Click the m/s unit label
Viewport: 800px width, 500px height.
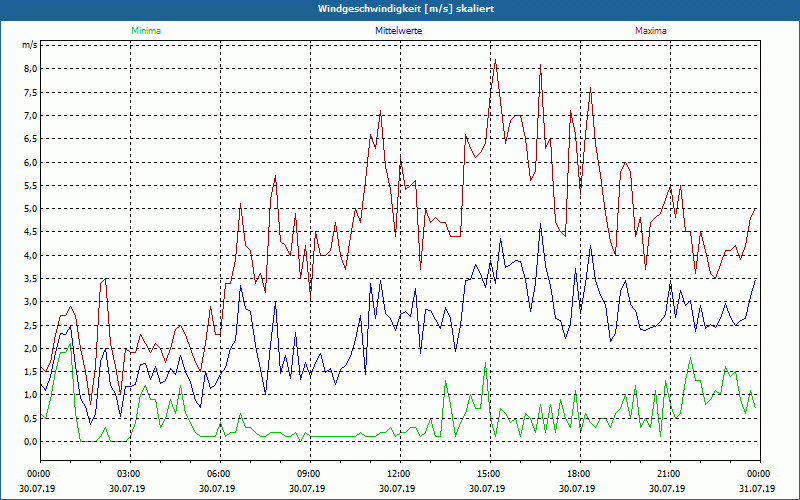[29, 45]
